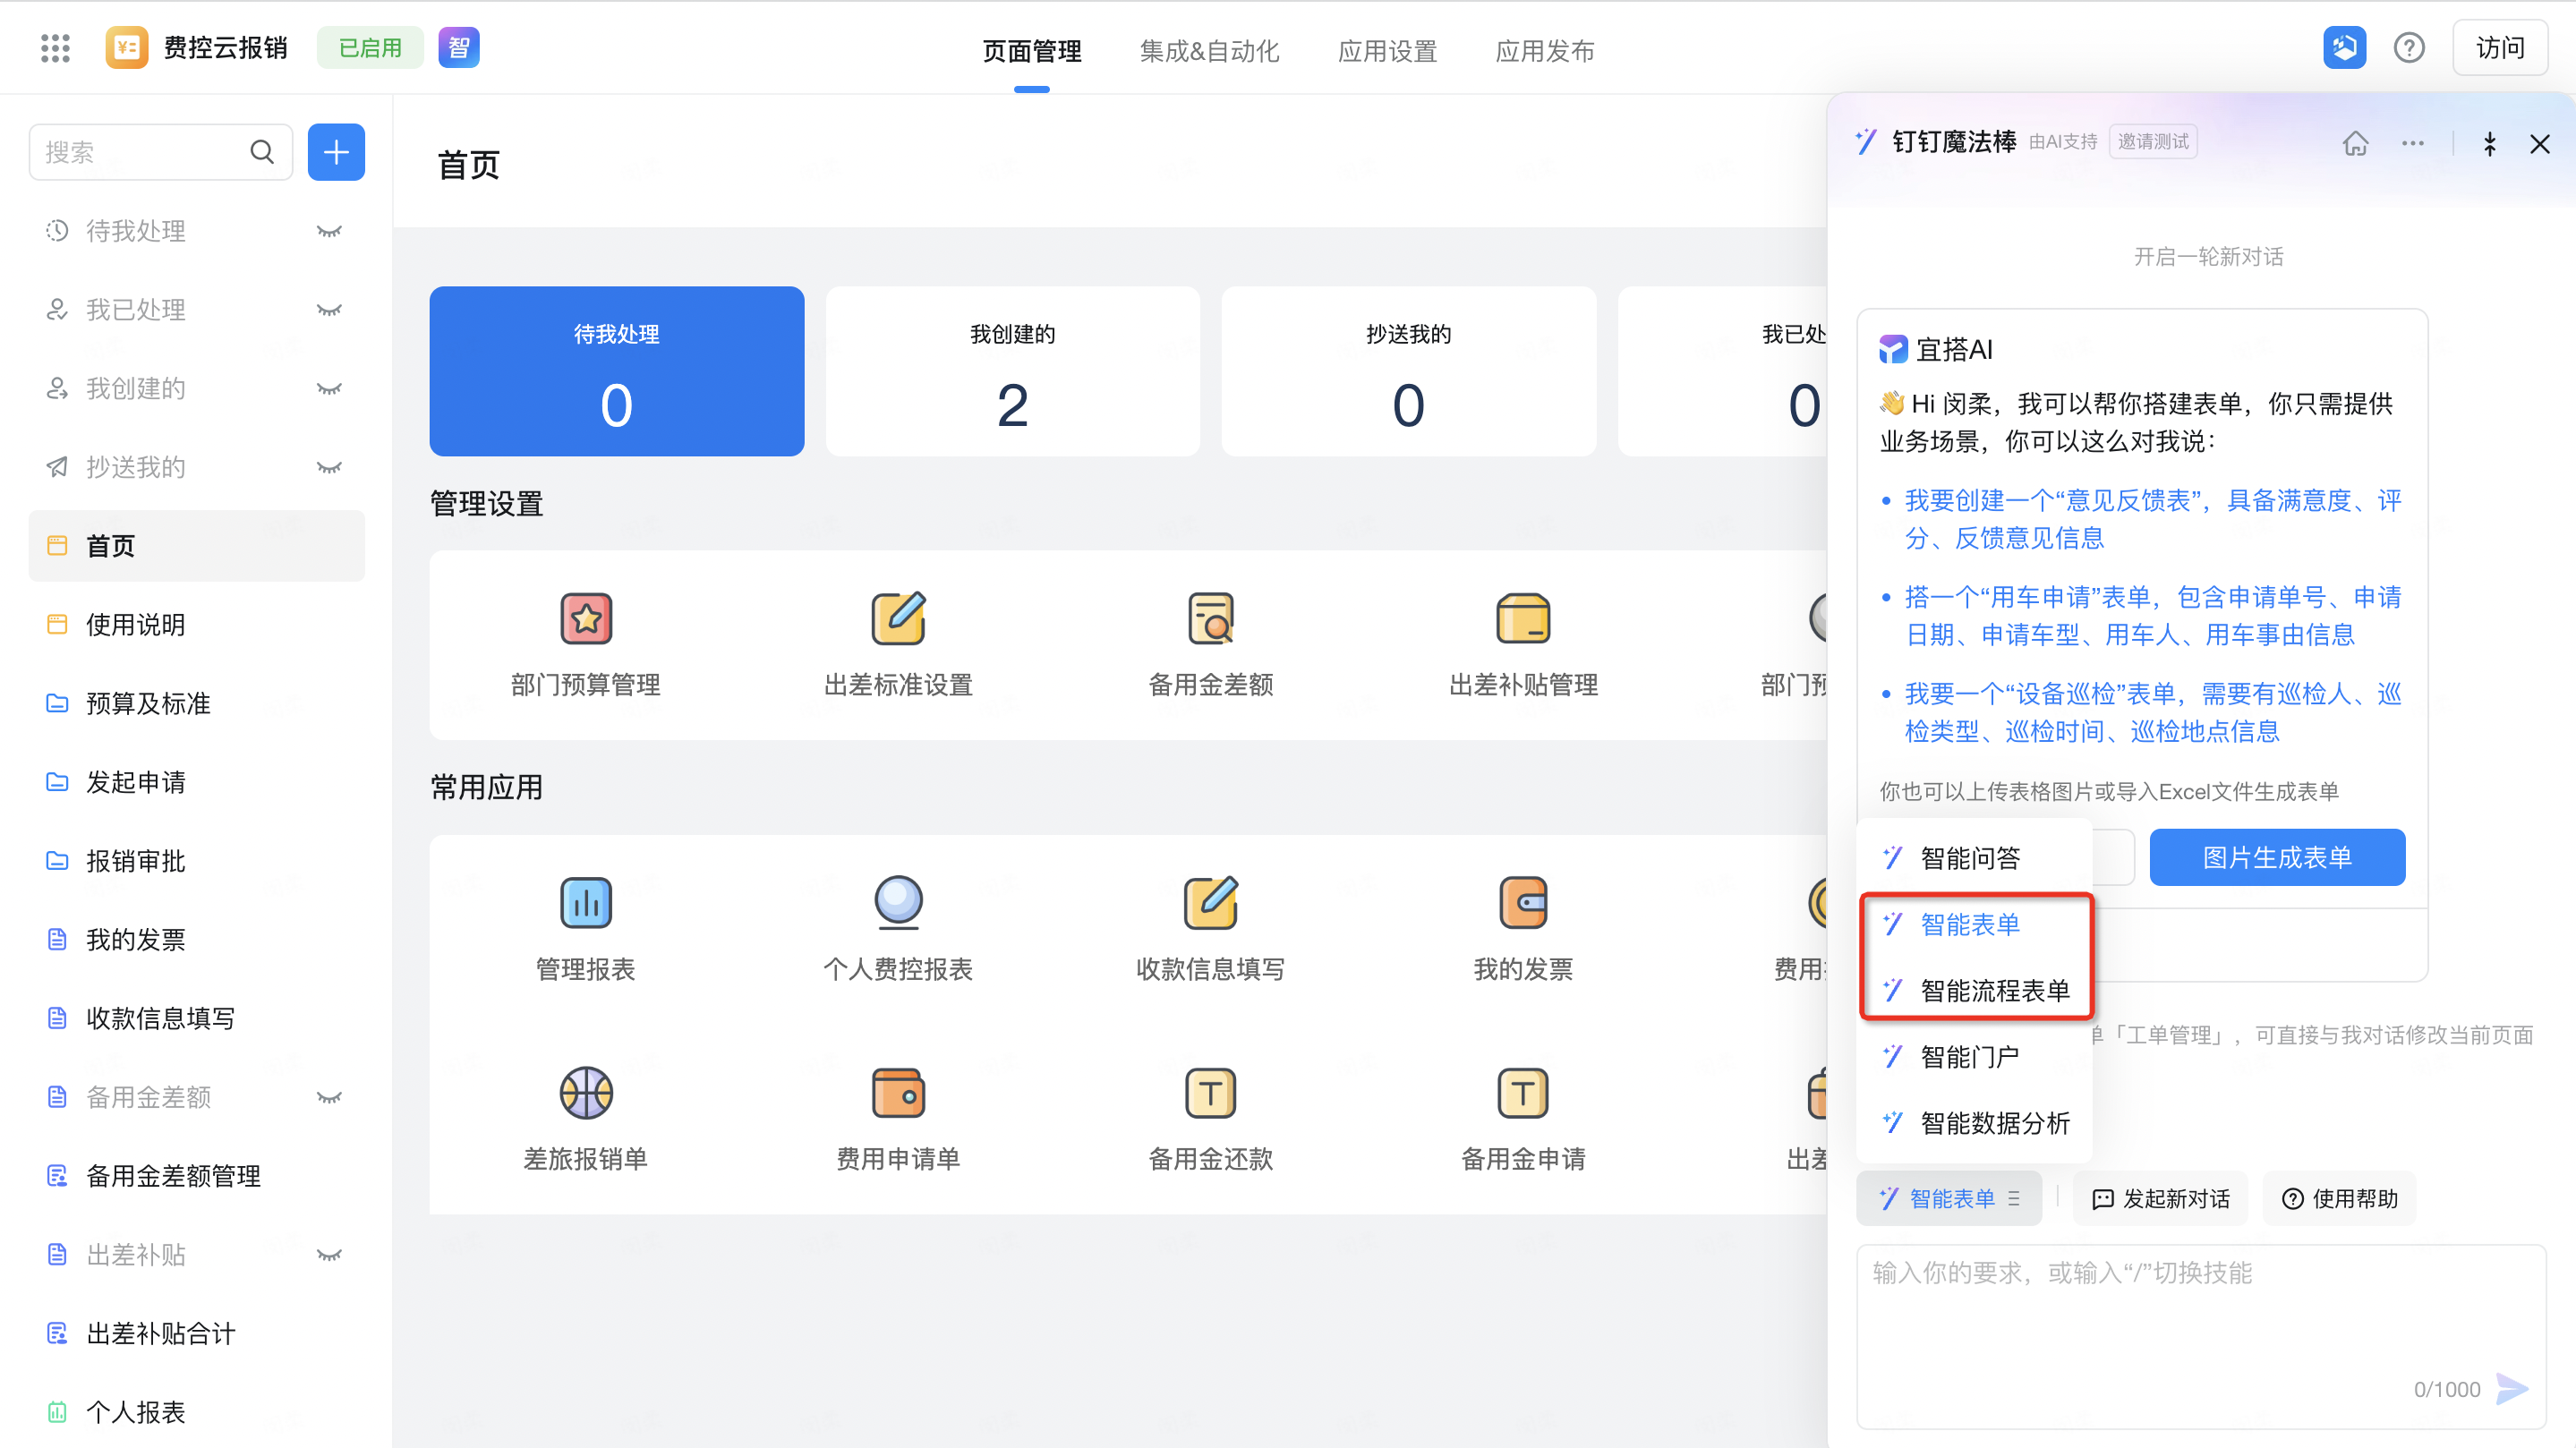The image size is (2576, 1448).
Task: Add a new page with the plus button
Action: pos(336,152)
